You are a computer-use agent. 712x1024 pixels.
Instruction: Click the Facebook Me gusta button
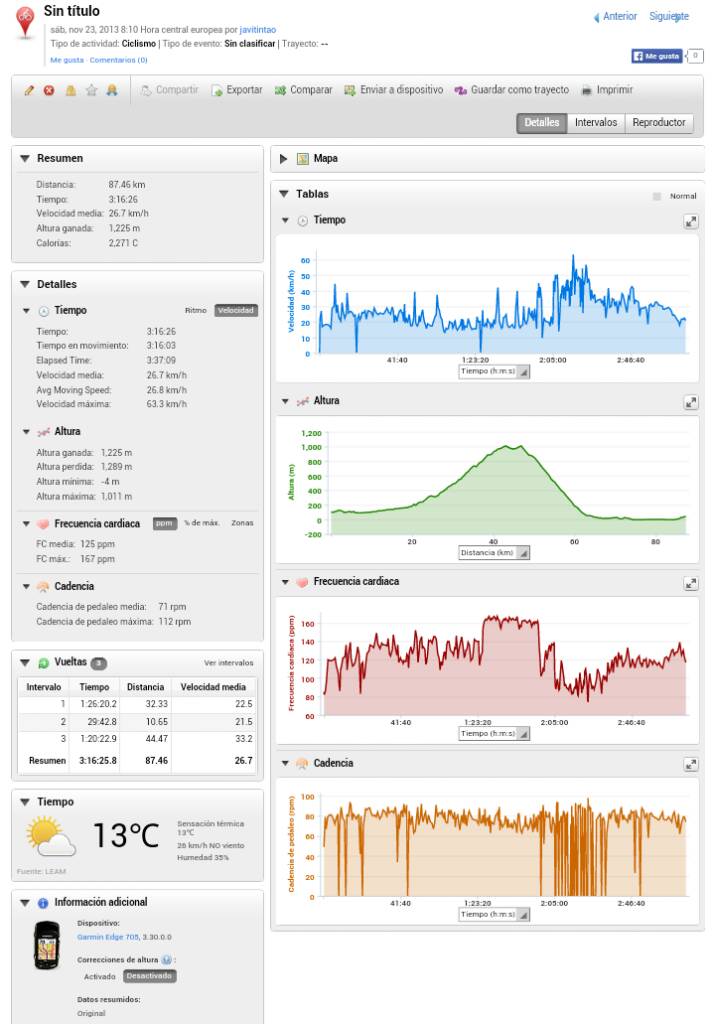point(657,57)
